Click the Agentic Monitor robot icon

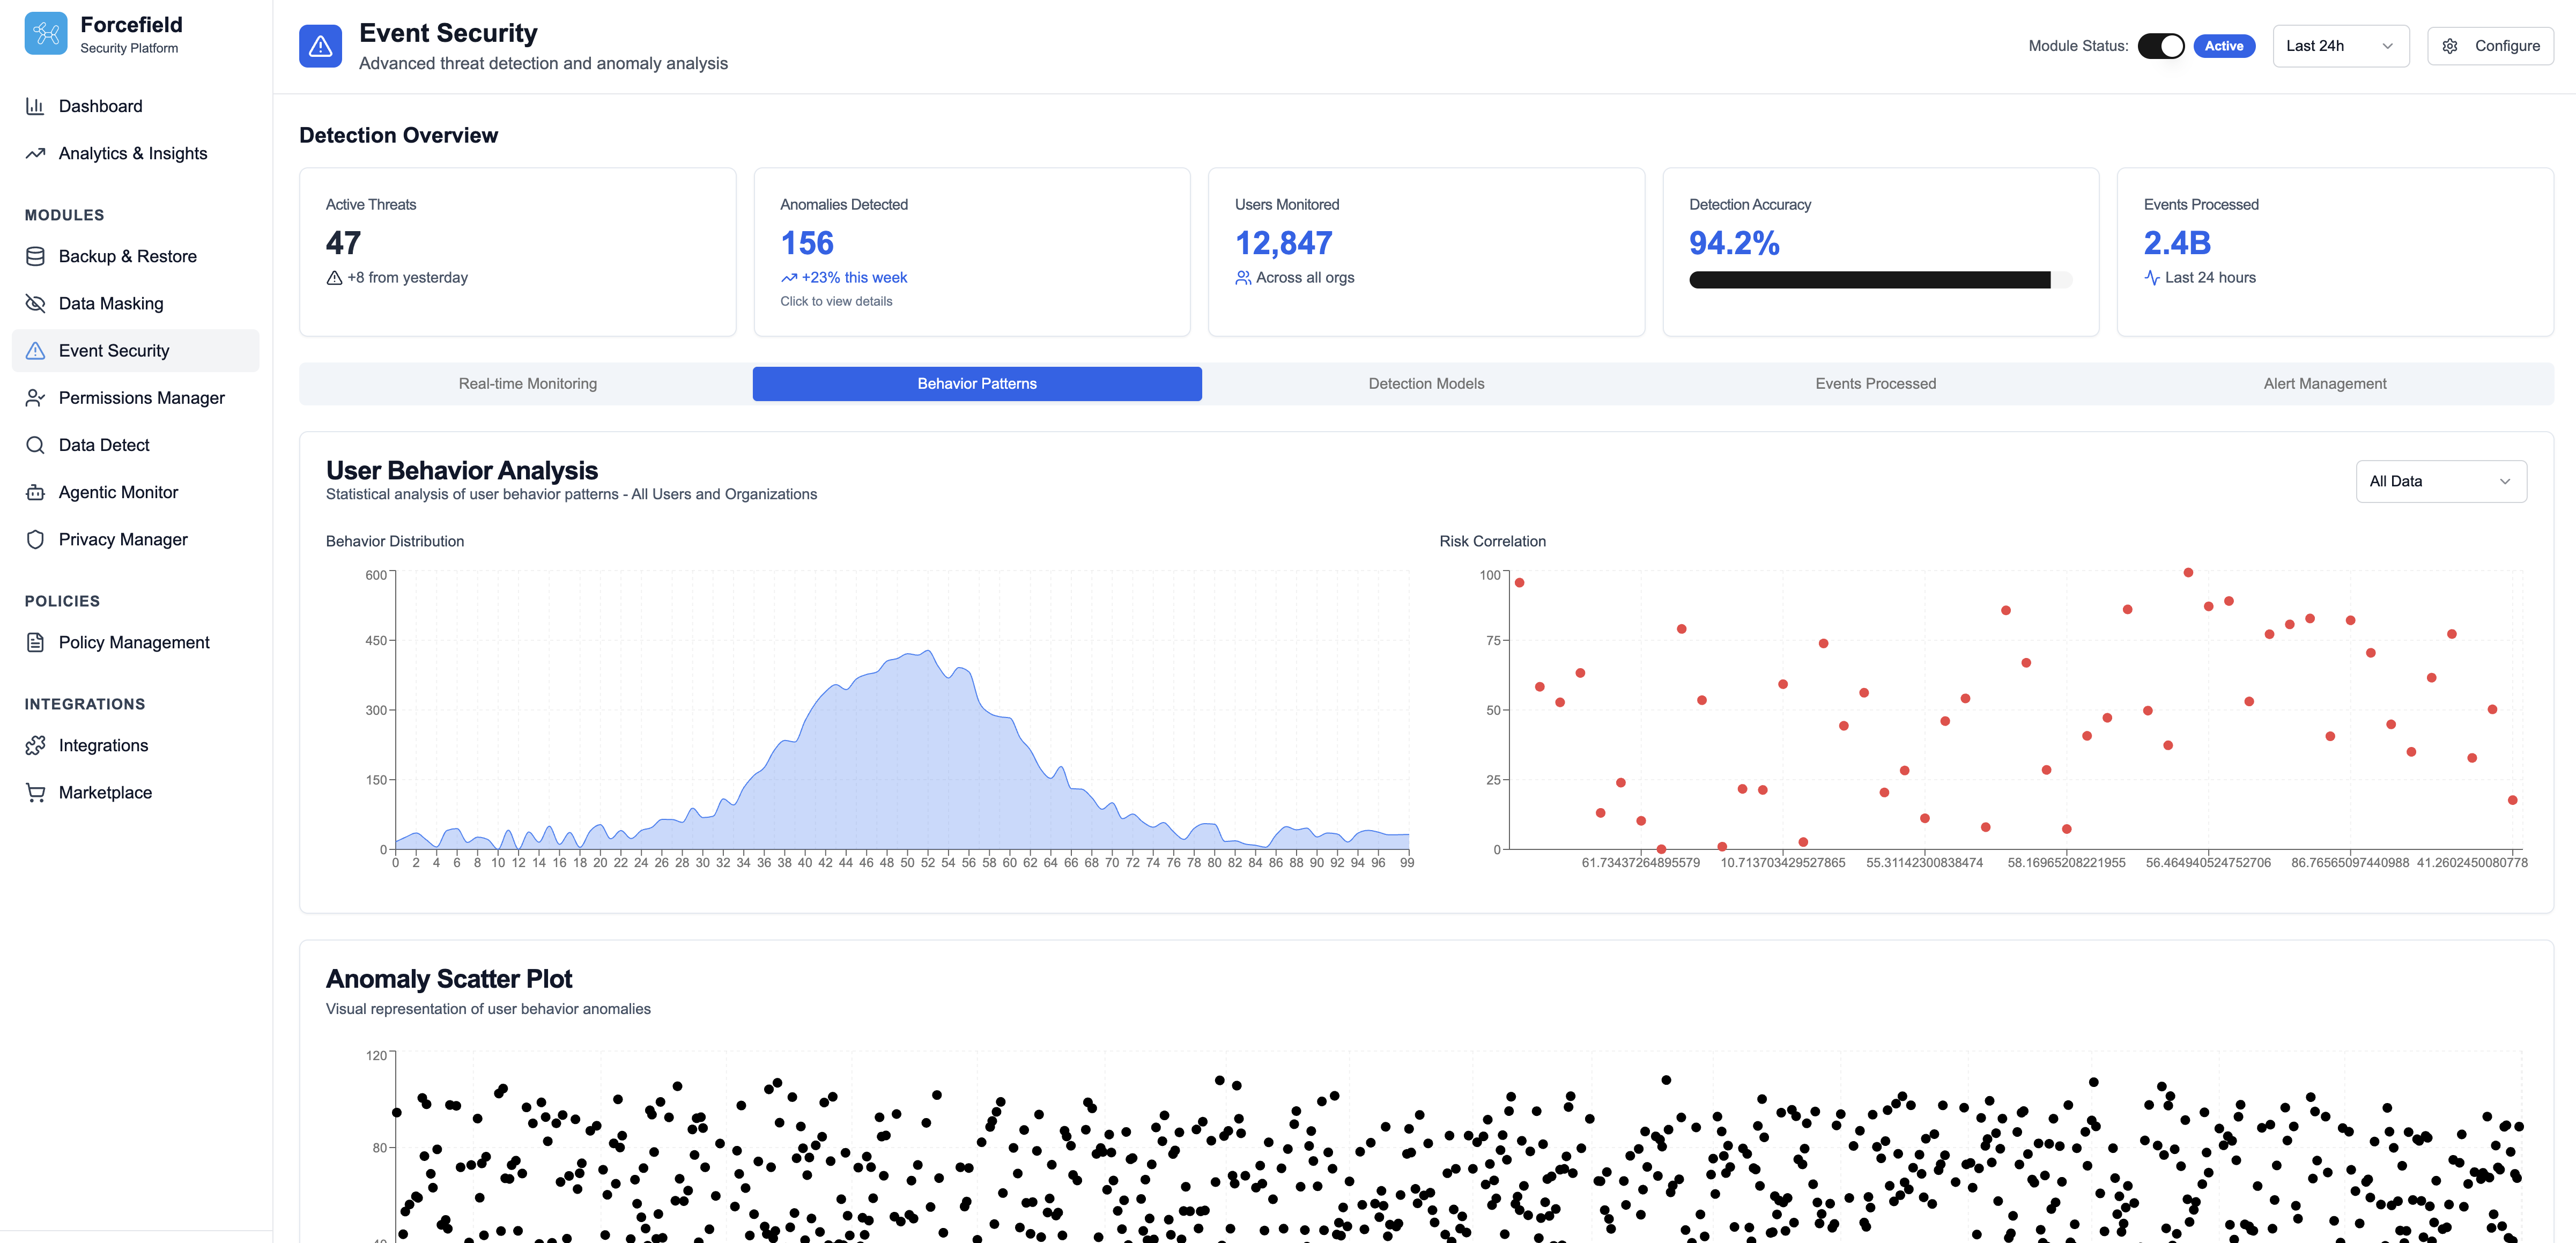[35, 492]
